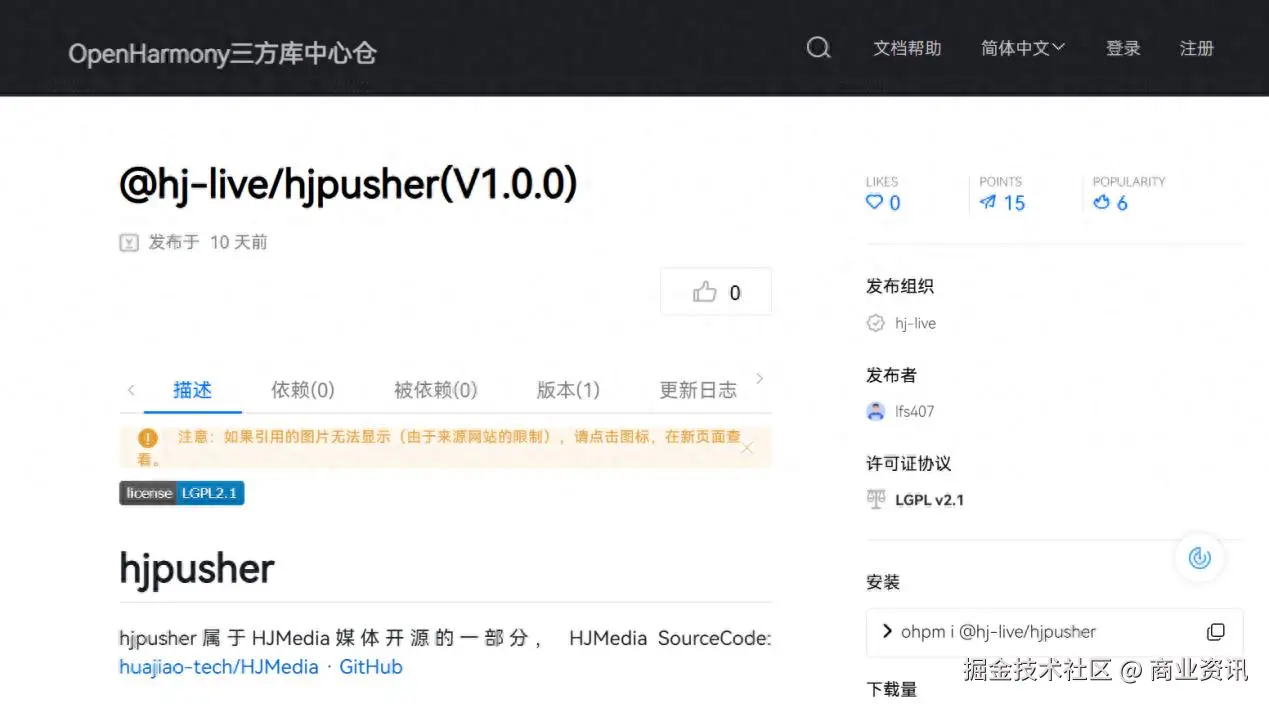The width and height of the screenshot is (1269, 704).
Task: Click the LIKES heart icon
Action: click(x=874, y=202)
